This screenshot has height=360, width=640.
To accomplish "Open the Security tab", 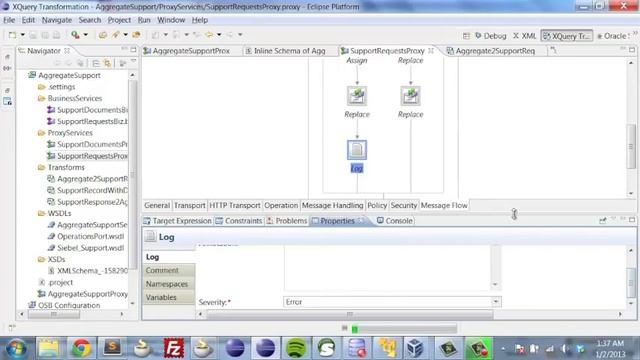I will click(x=404, y=205).
